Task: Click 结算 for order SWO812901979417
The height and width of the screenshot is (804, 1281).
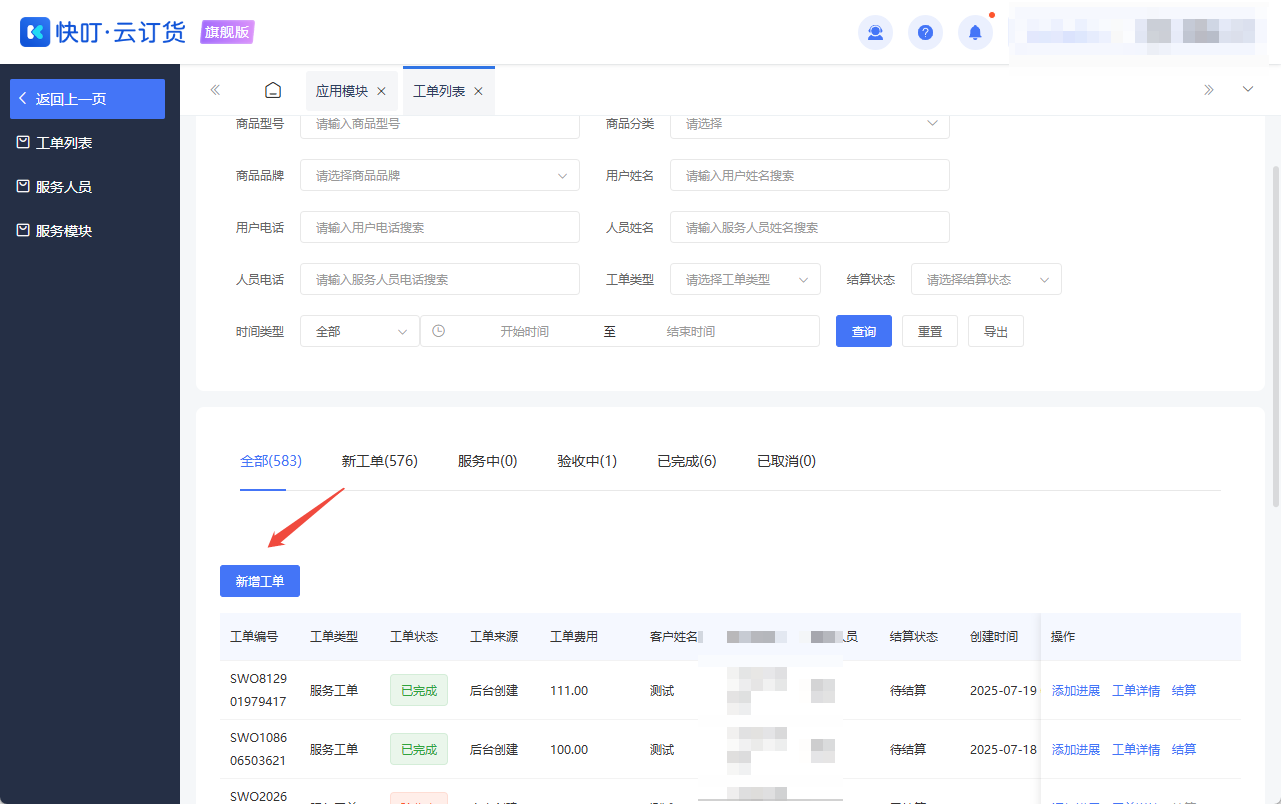Action: click(x=1184, y=690)
